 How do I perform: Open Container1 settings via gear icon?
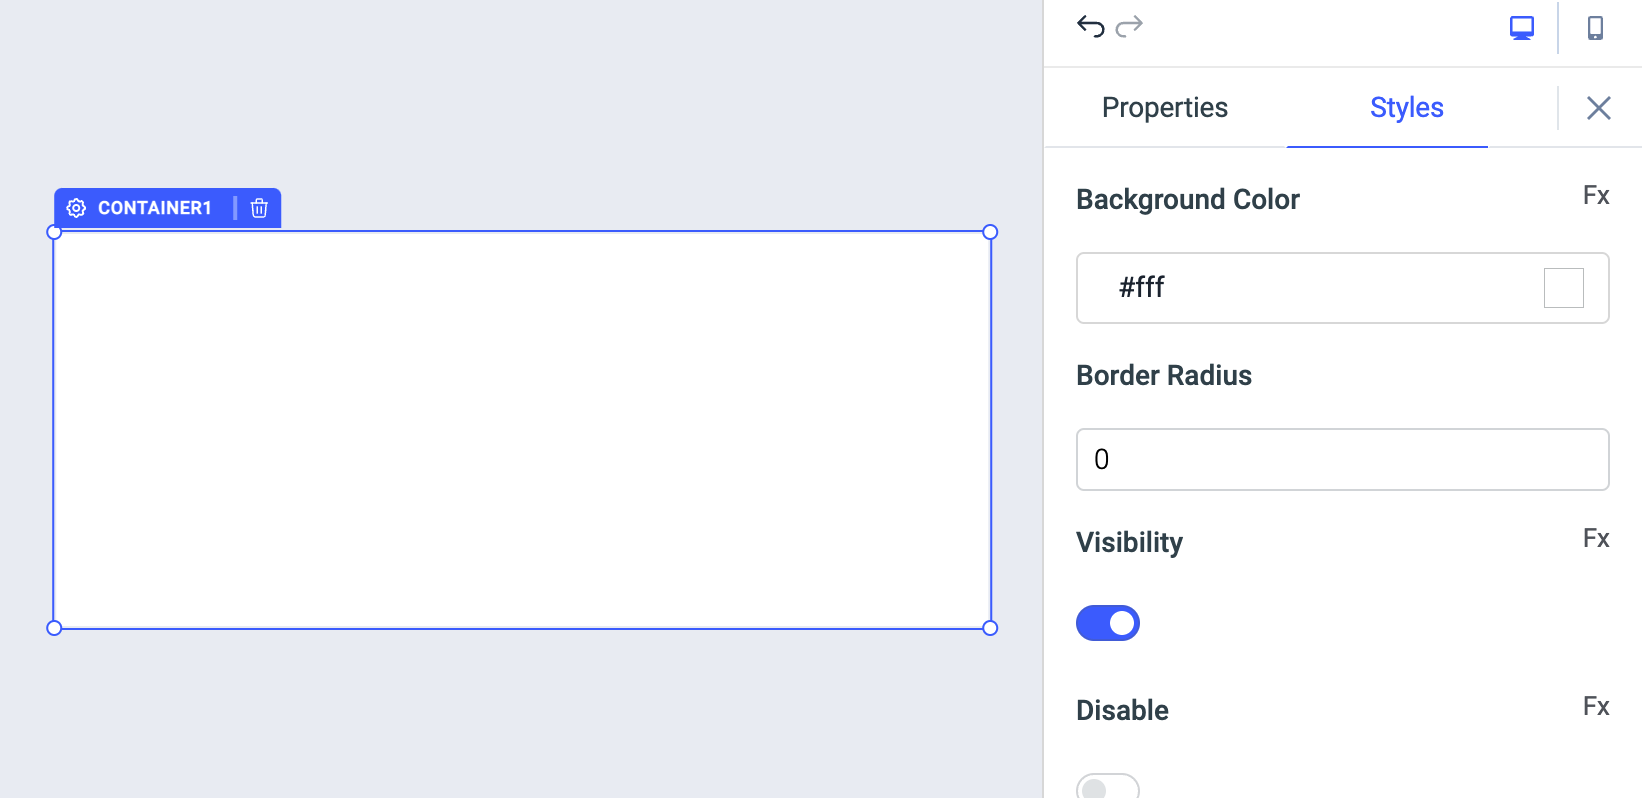tap(75, 208)
